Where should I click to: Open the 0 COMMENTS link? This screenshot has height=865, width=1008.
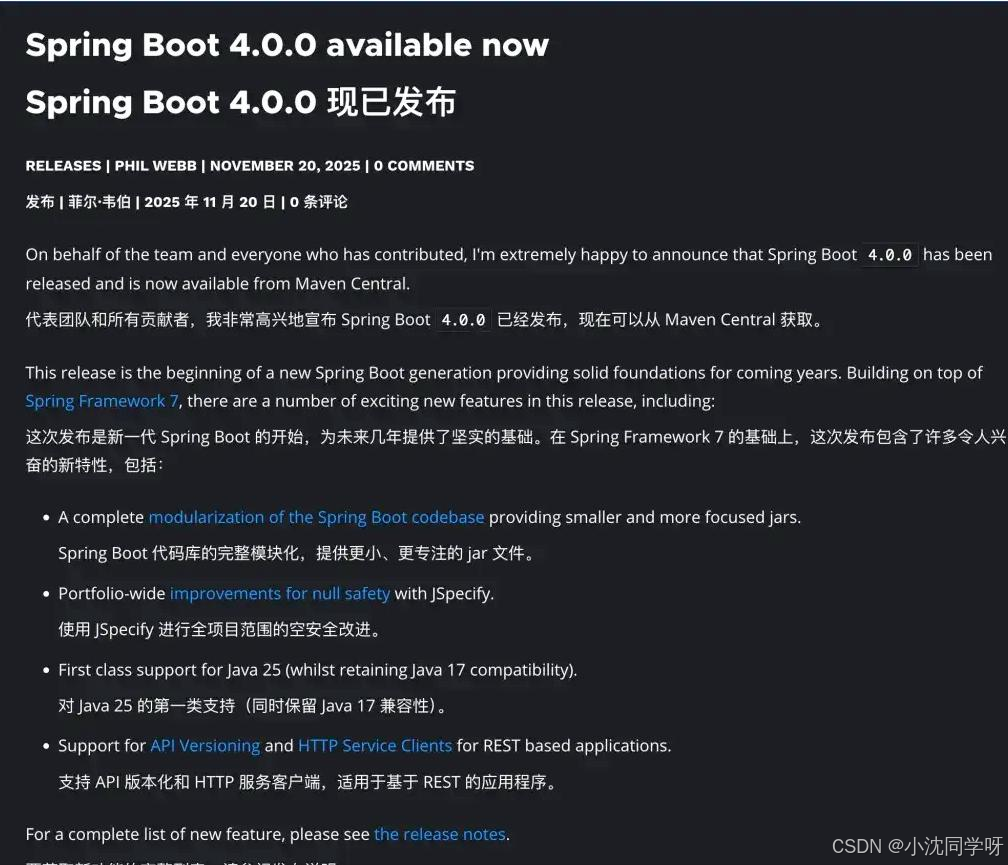point(424,165)
